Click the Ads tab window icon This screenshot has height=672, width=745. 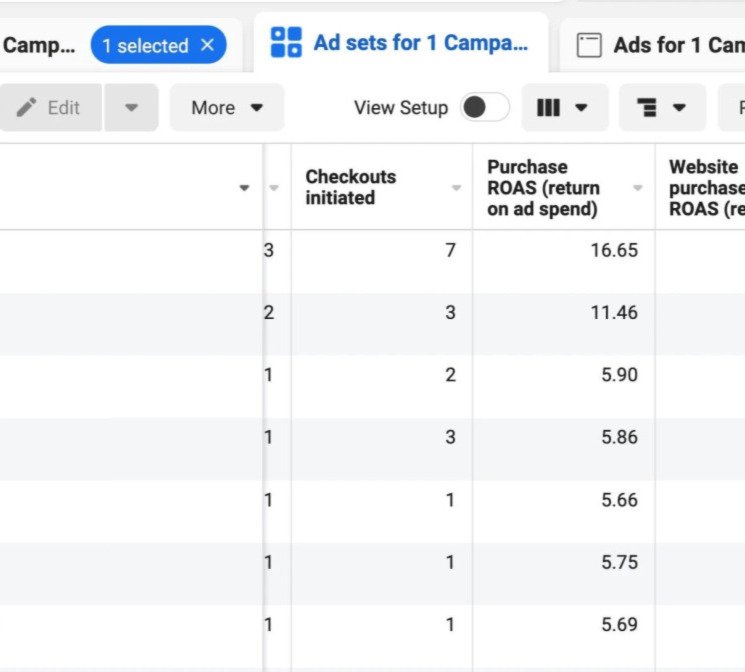[590, 45]
